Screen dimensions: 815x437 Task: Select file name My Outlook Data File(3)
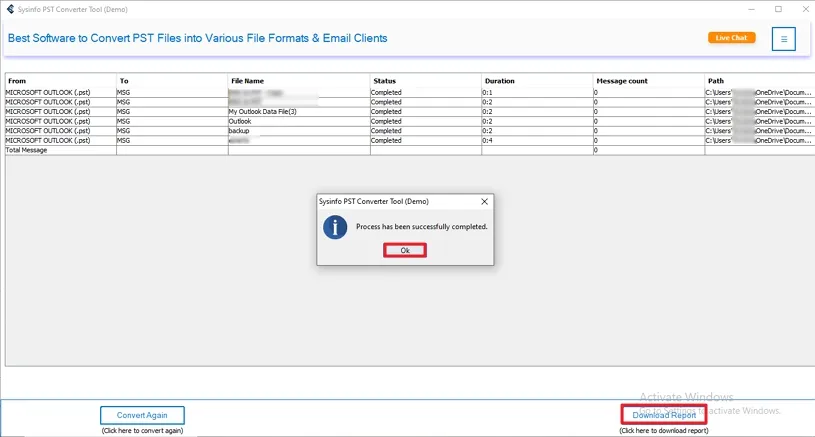click(x=299, y=112)
